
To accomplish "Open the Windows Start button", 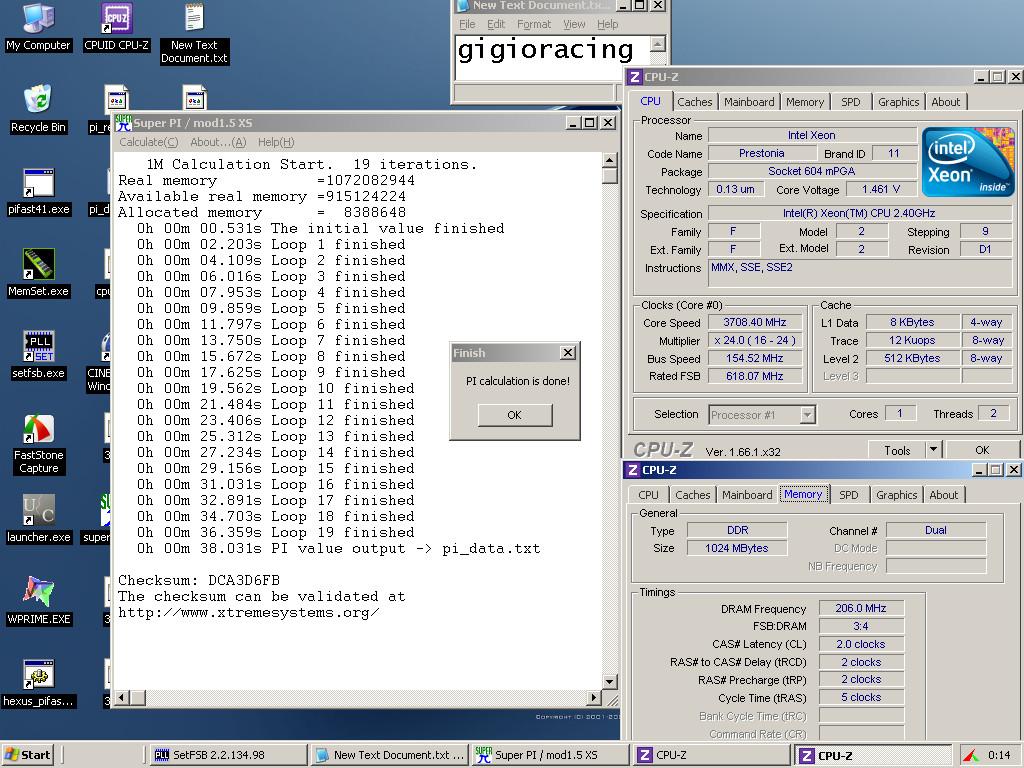I will pyautogui.click(x=27, y=755).
